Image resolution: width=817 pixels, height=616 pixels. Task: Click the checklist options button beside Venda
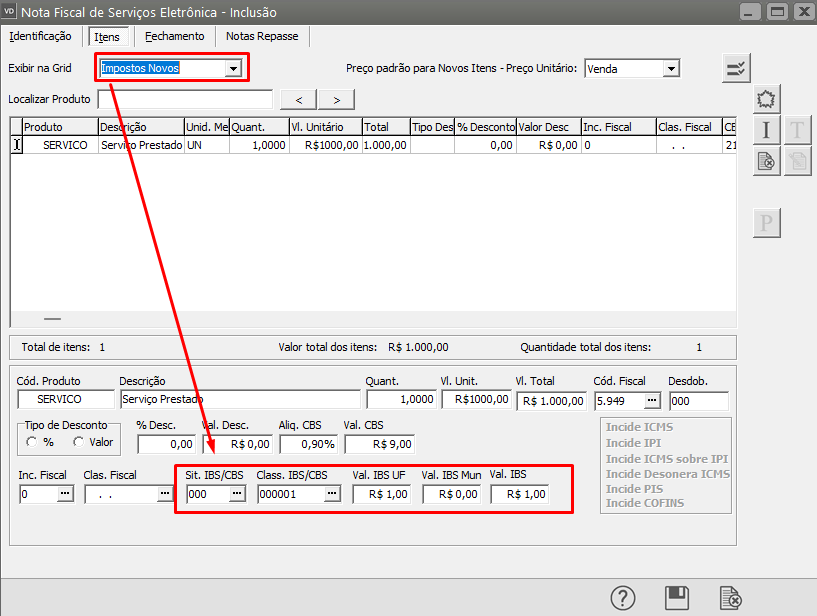click(736, 68)
